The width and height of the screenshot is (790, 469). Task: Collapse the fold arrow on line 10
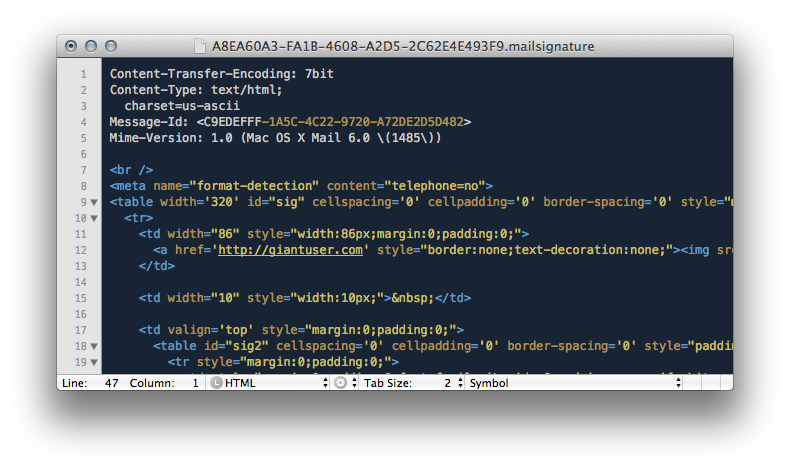tap(94, 218)
